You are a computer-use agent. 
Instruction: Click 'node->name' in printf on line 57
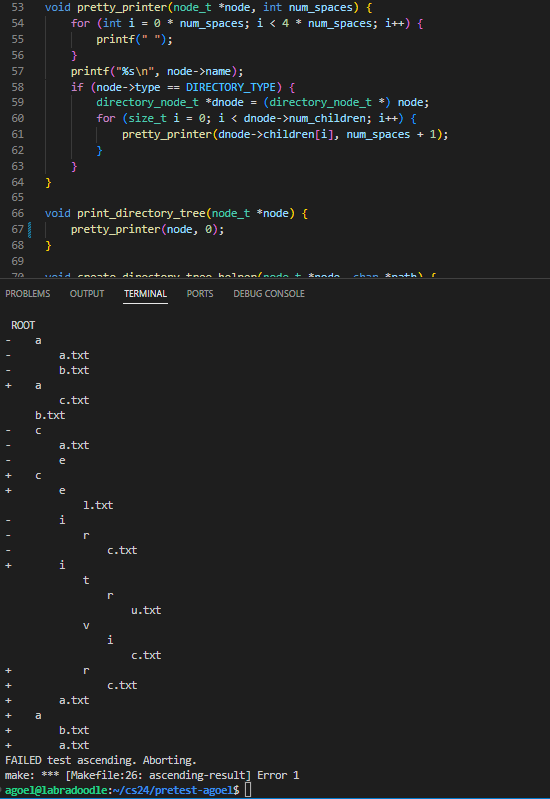click(x=199, y=71)
